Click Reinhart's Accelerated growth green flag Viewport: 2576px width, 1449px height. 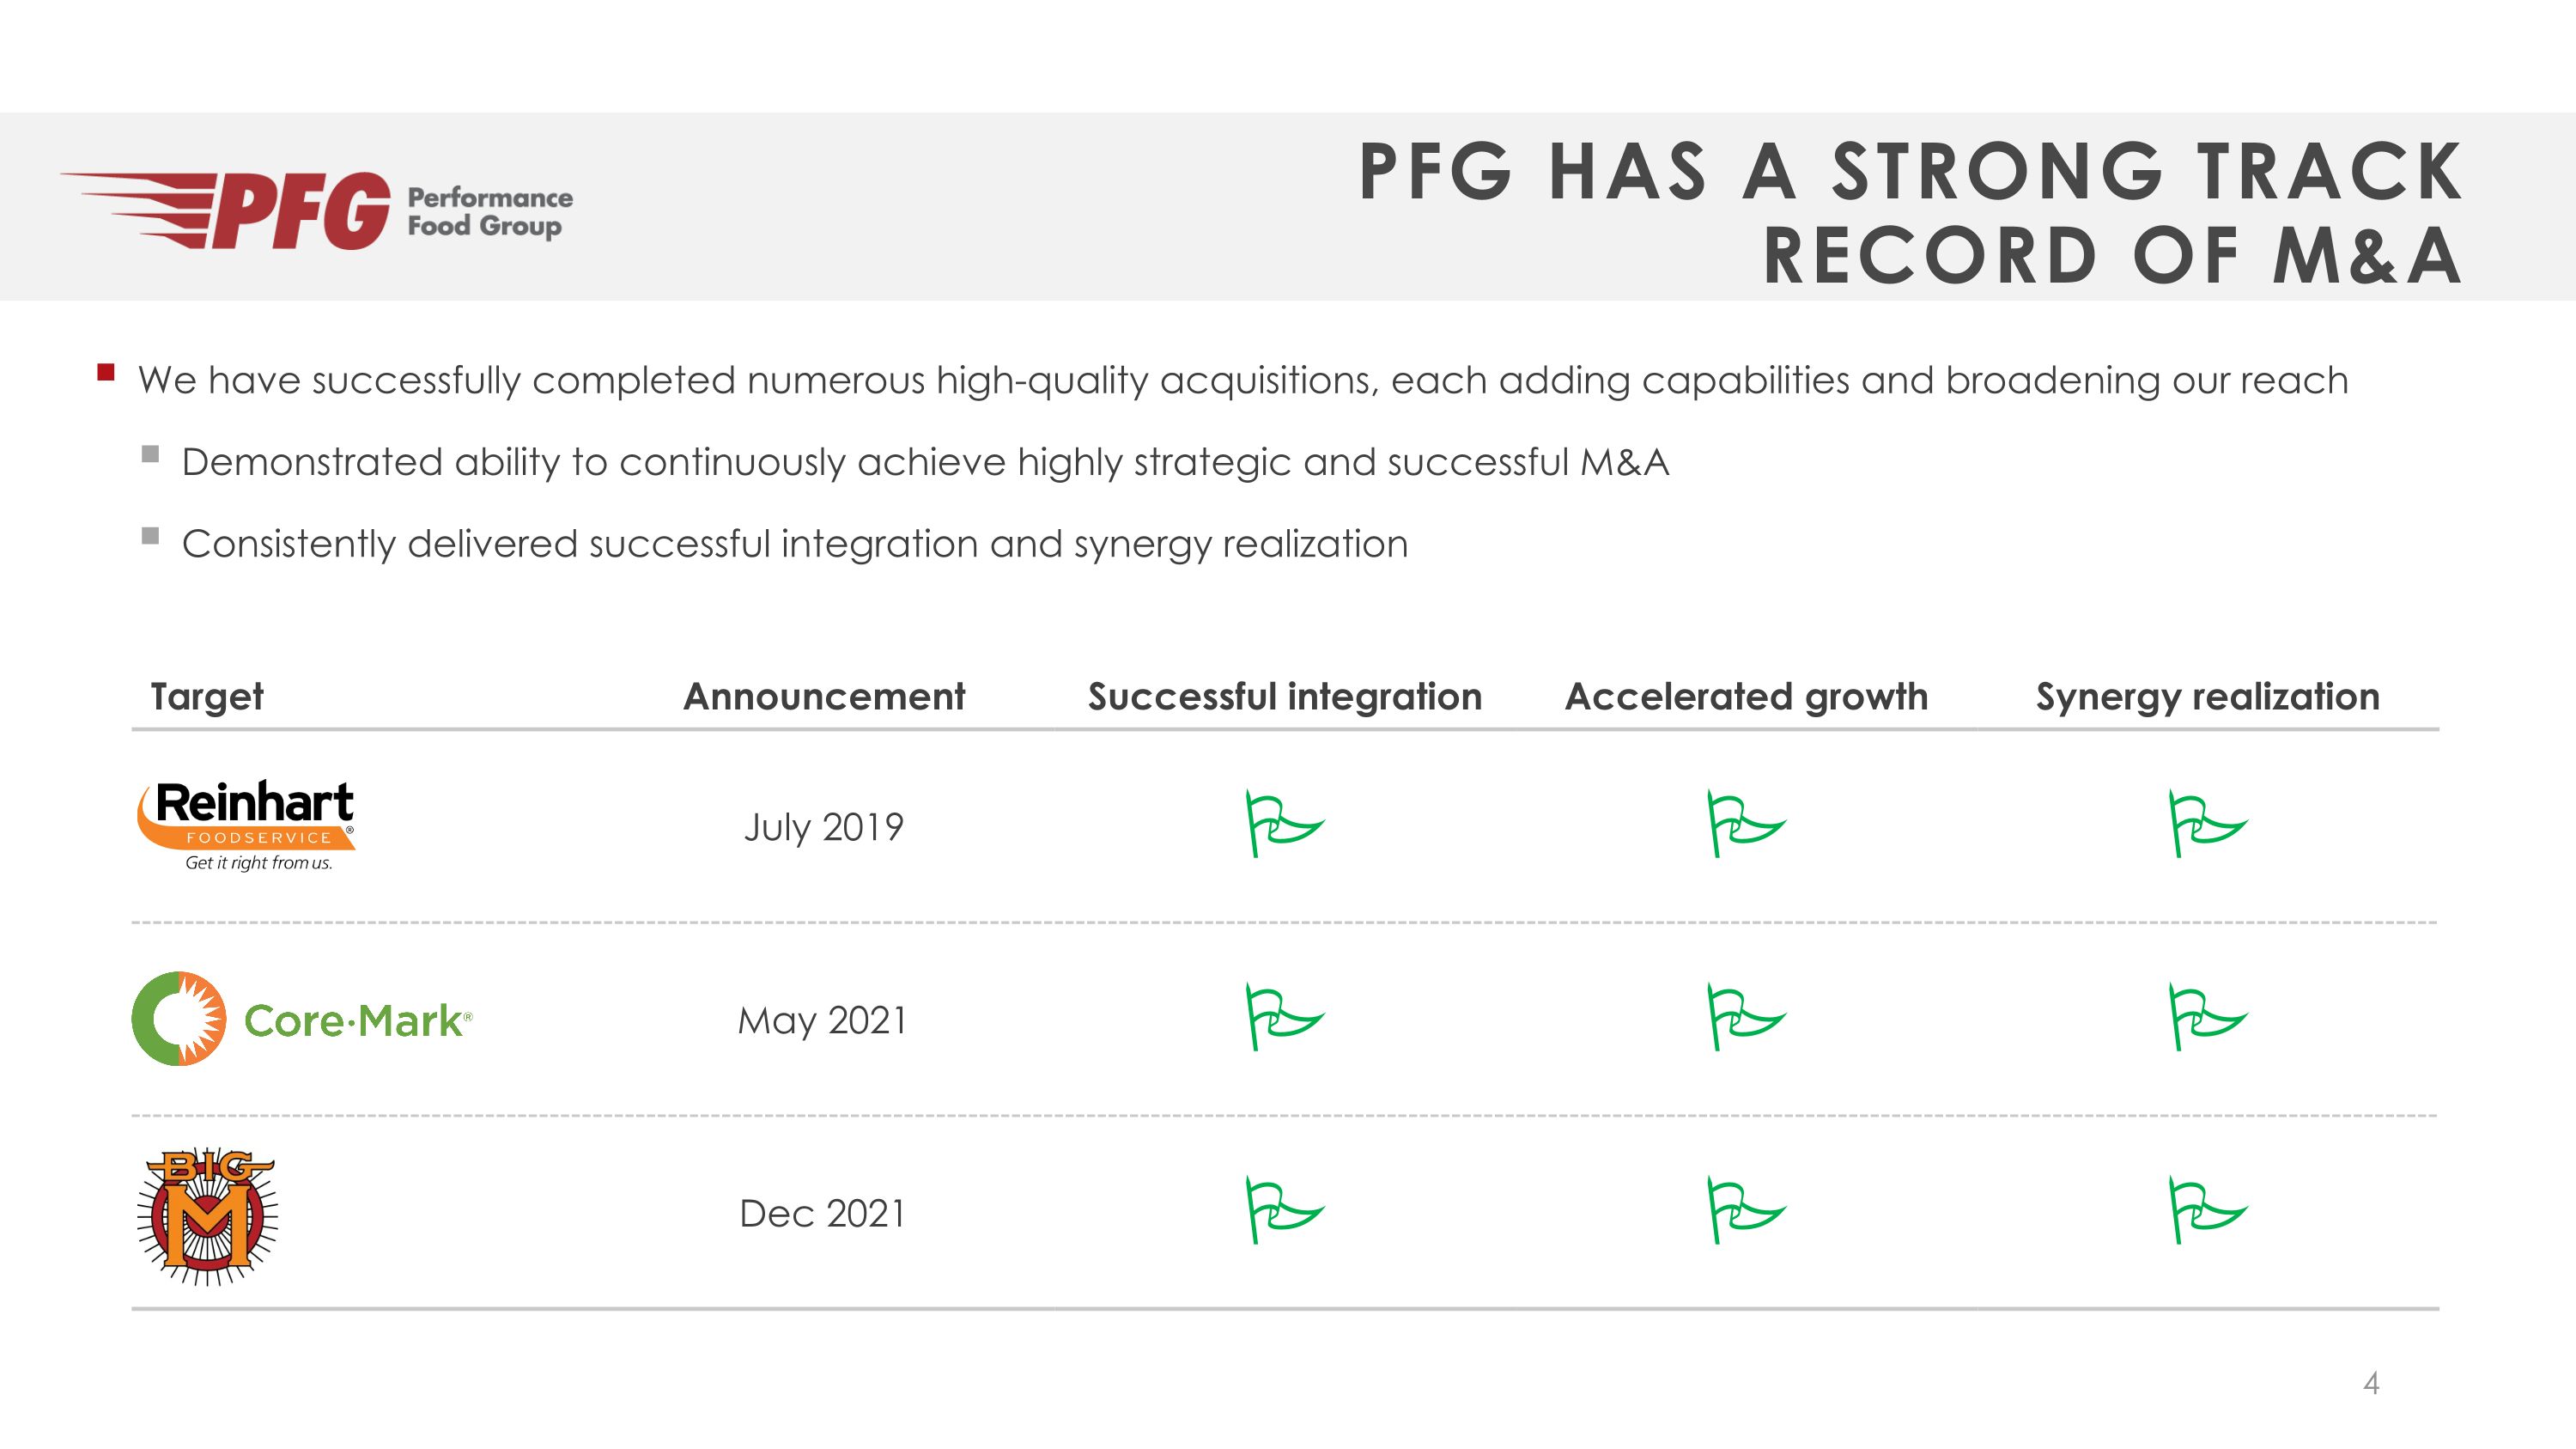(x=1744, y=824)
